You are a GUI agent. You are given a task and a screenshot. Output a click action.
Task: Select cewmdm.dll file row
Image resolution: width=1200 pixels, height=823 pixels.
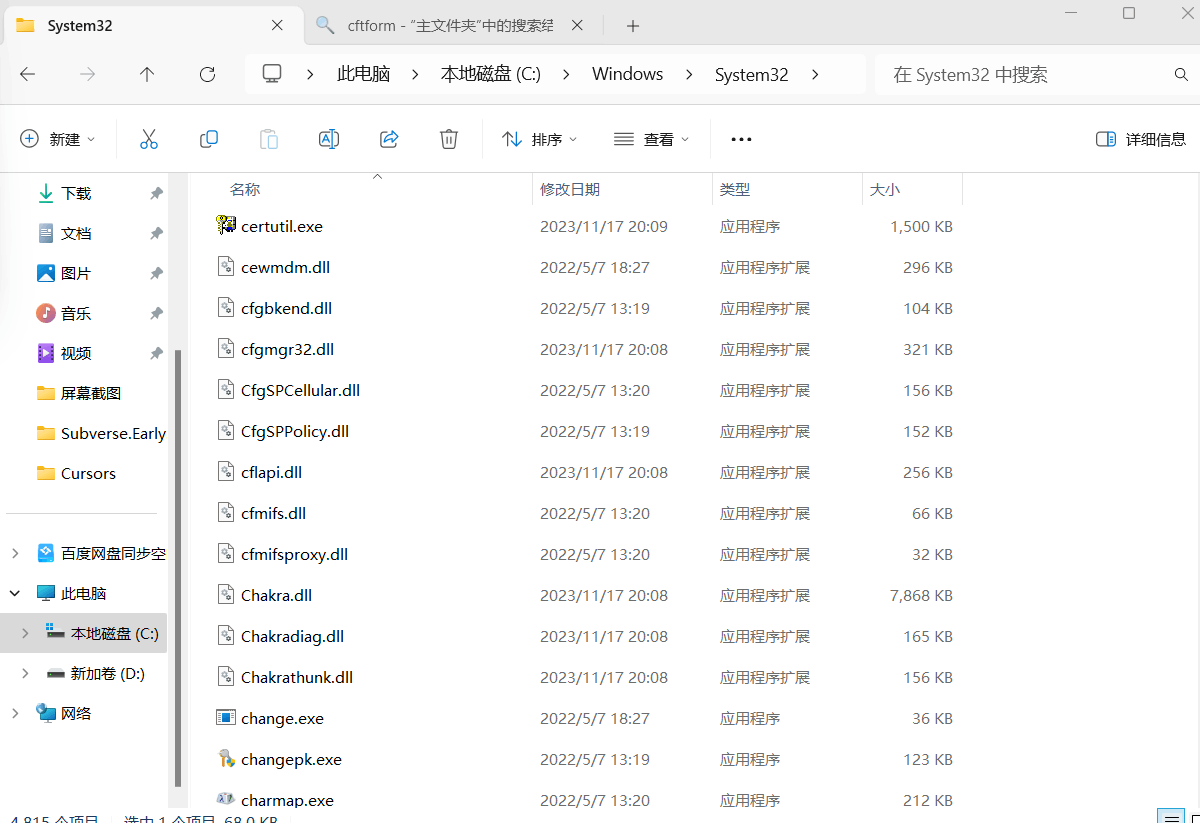[585, 267]
